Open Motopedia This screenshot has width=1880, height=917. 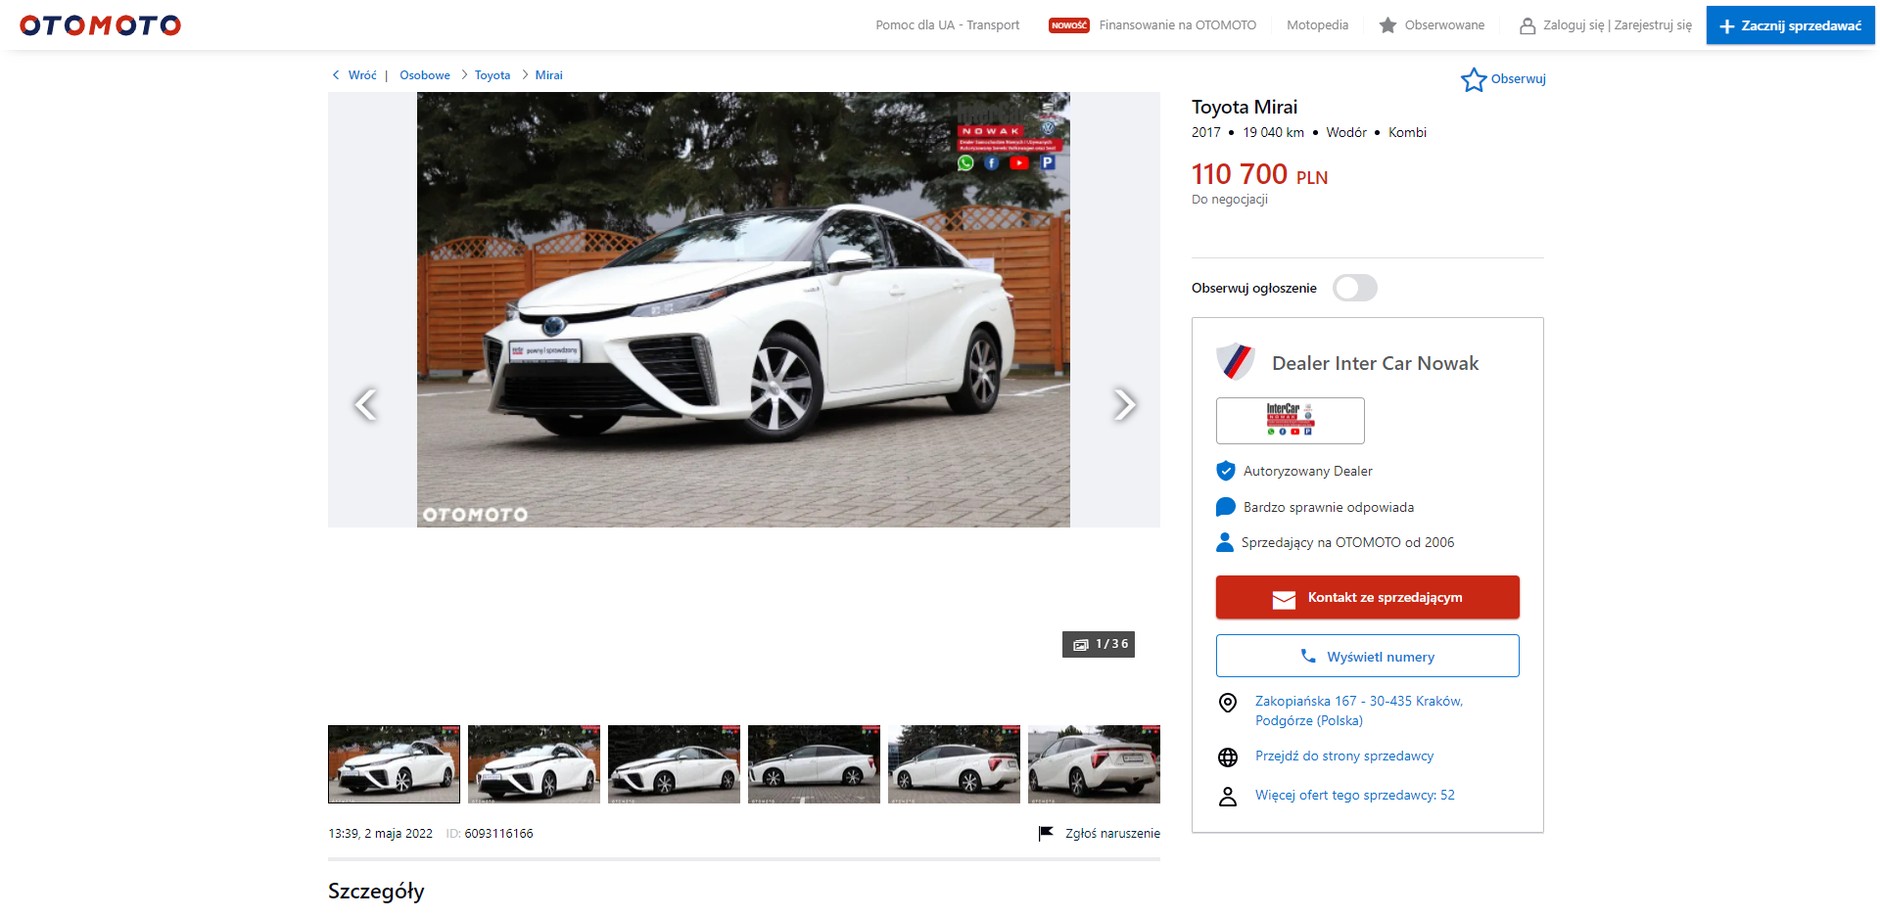tap(1317, 25)
